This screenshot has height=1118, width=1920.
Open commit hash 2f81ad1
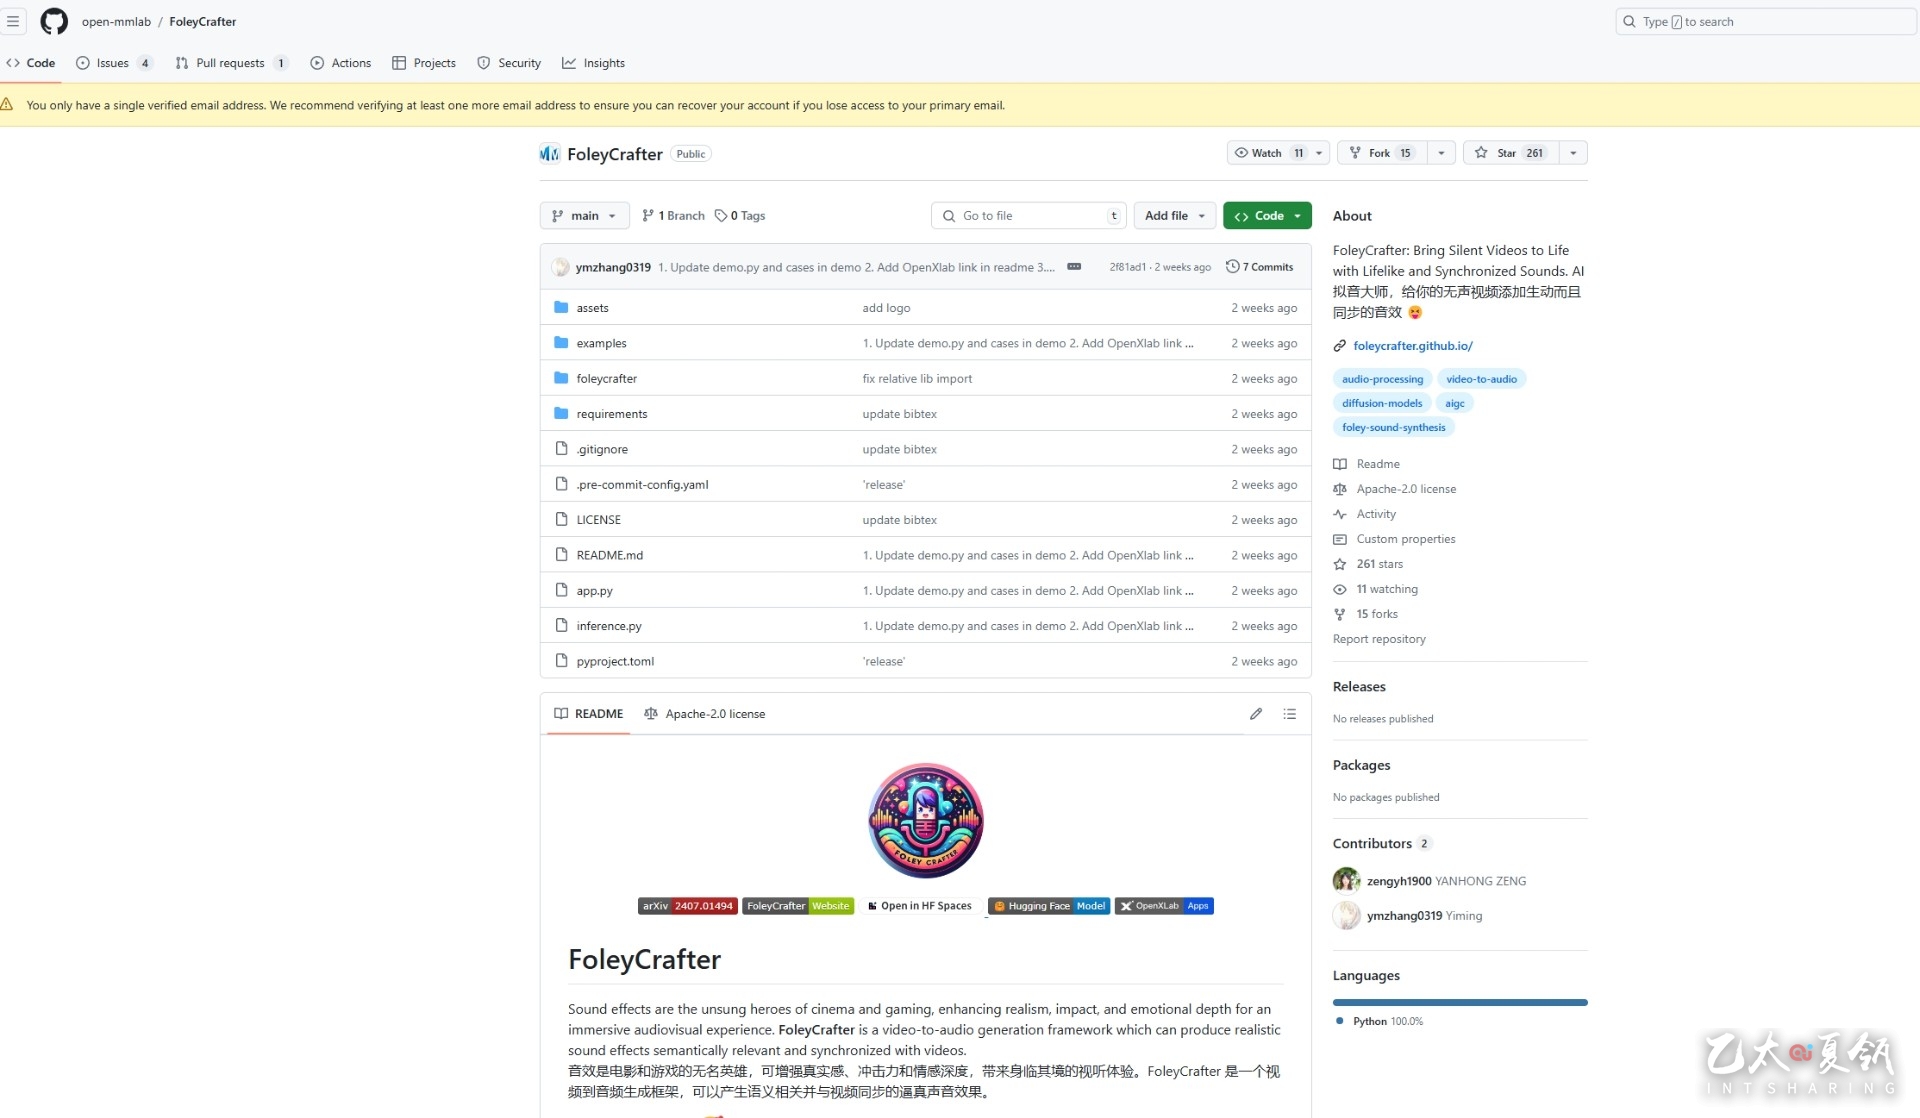tap(1127, 267)
